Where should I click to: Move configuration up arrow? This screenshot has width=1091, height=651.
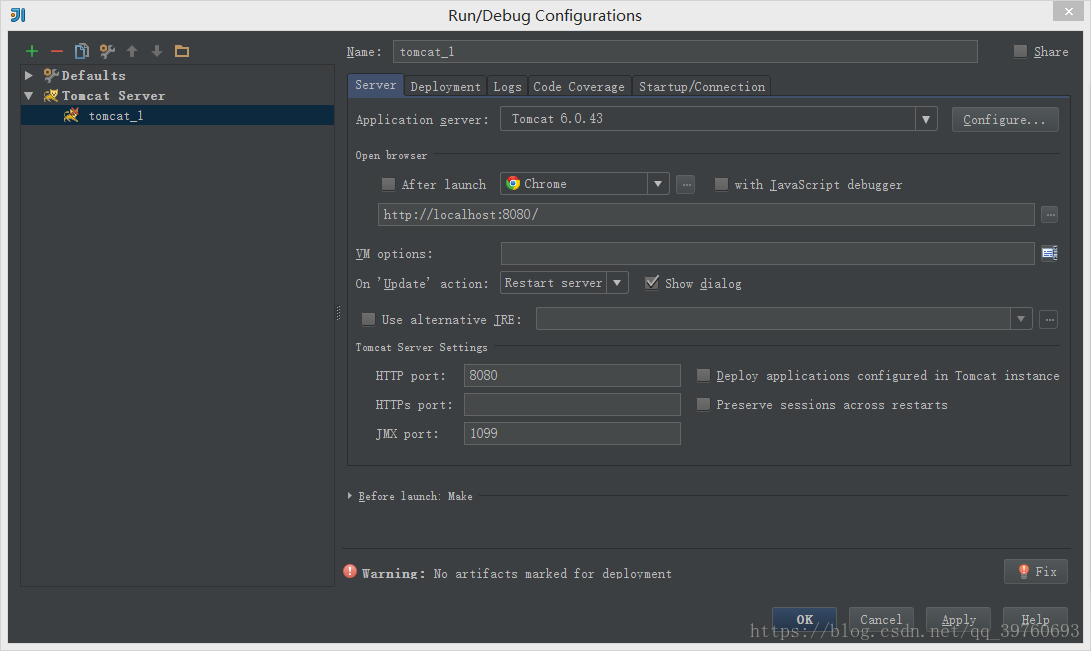132,51
